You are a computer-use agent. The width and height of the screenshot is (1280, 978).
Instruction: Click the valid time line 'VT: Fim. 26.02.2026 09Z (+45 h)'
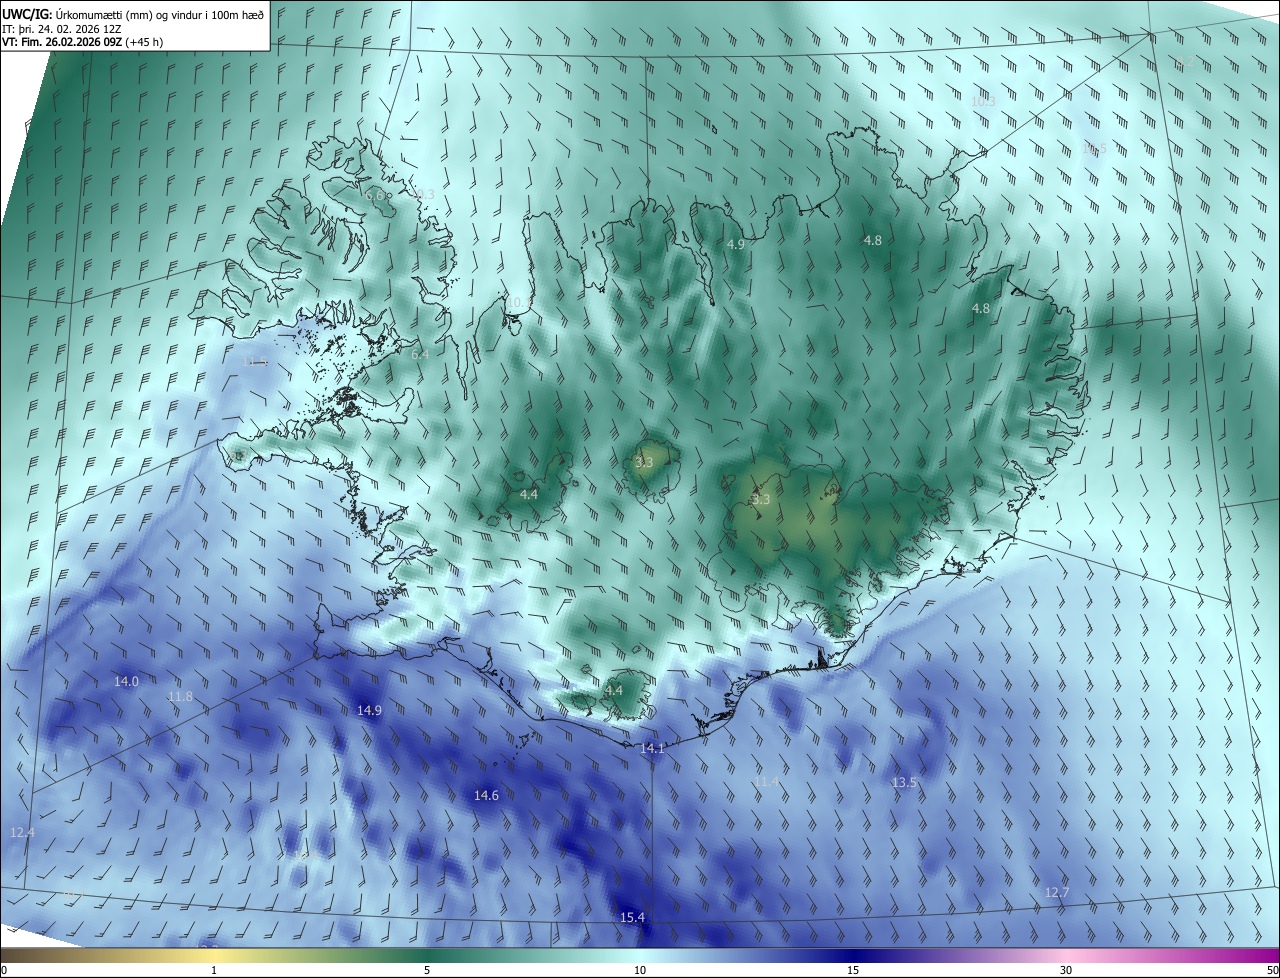pyautogui.click(x=83, y=43)
